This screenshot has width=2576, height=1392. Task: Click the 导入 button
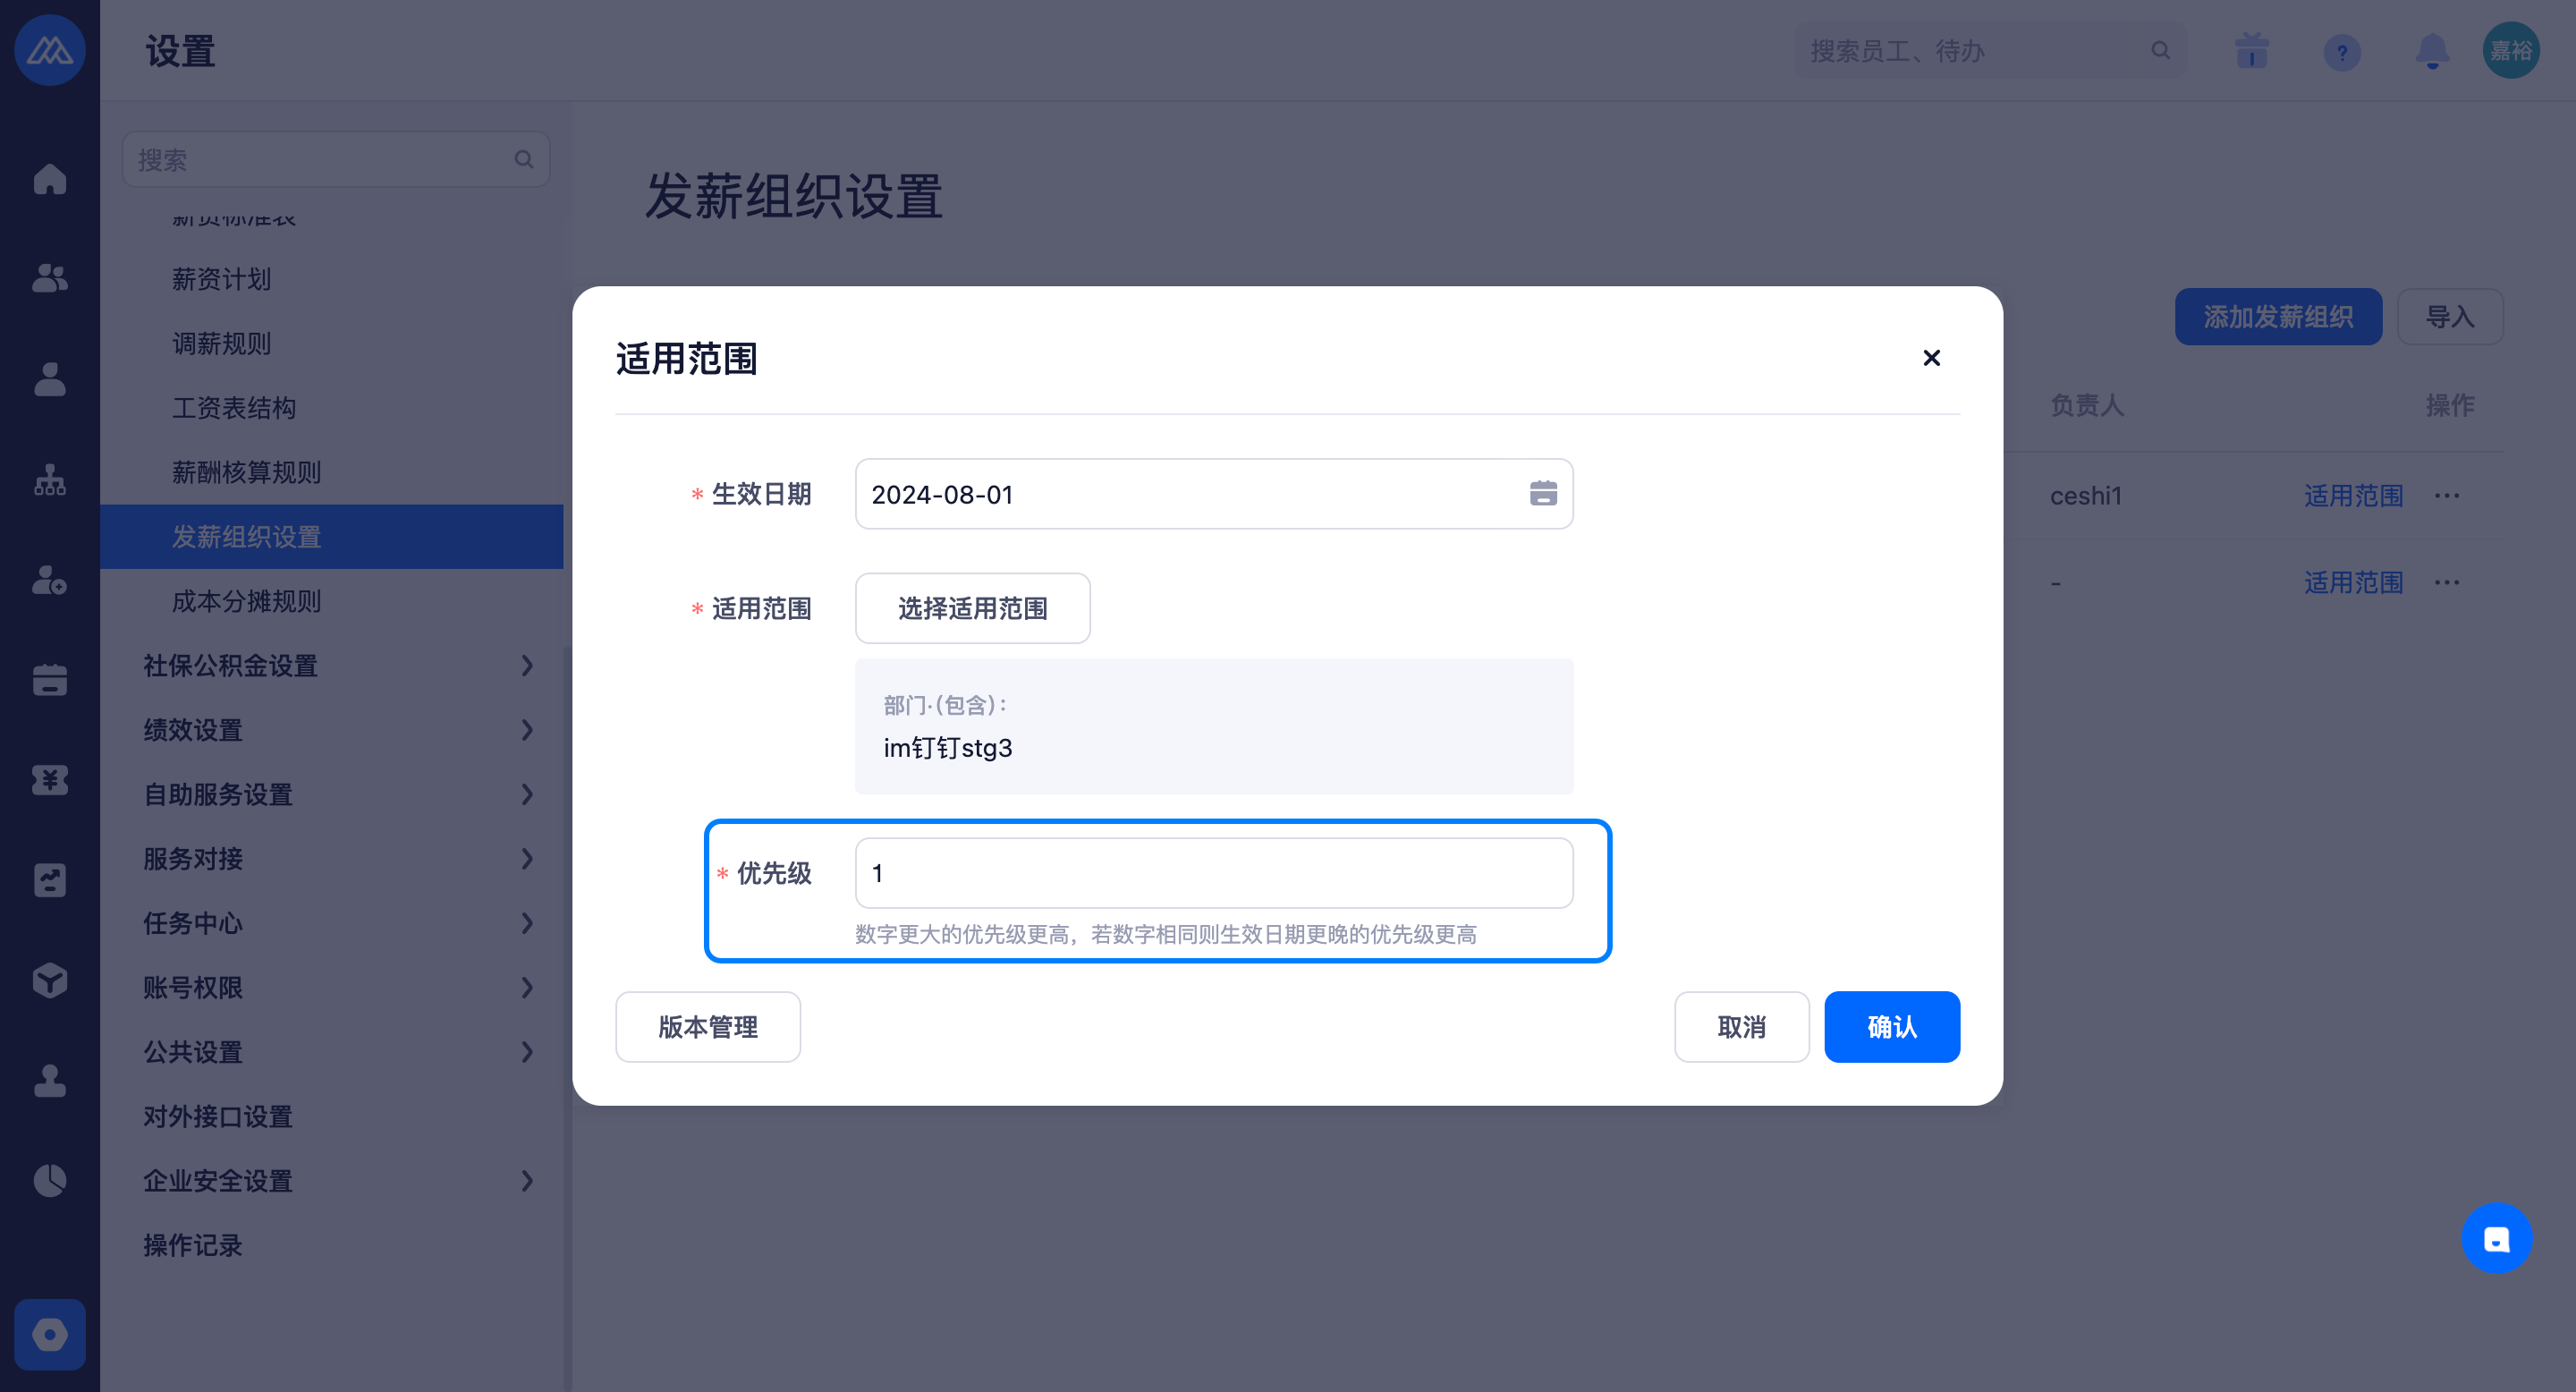pos(2450,317)
